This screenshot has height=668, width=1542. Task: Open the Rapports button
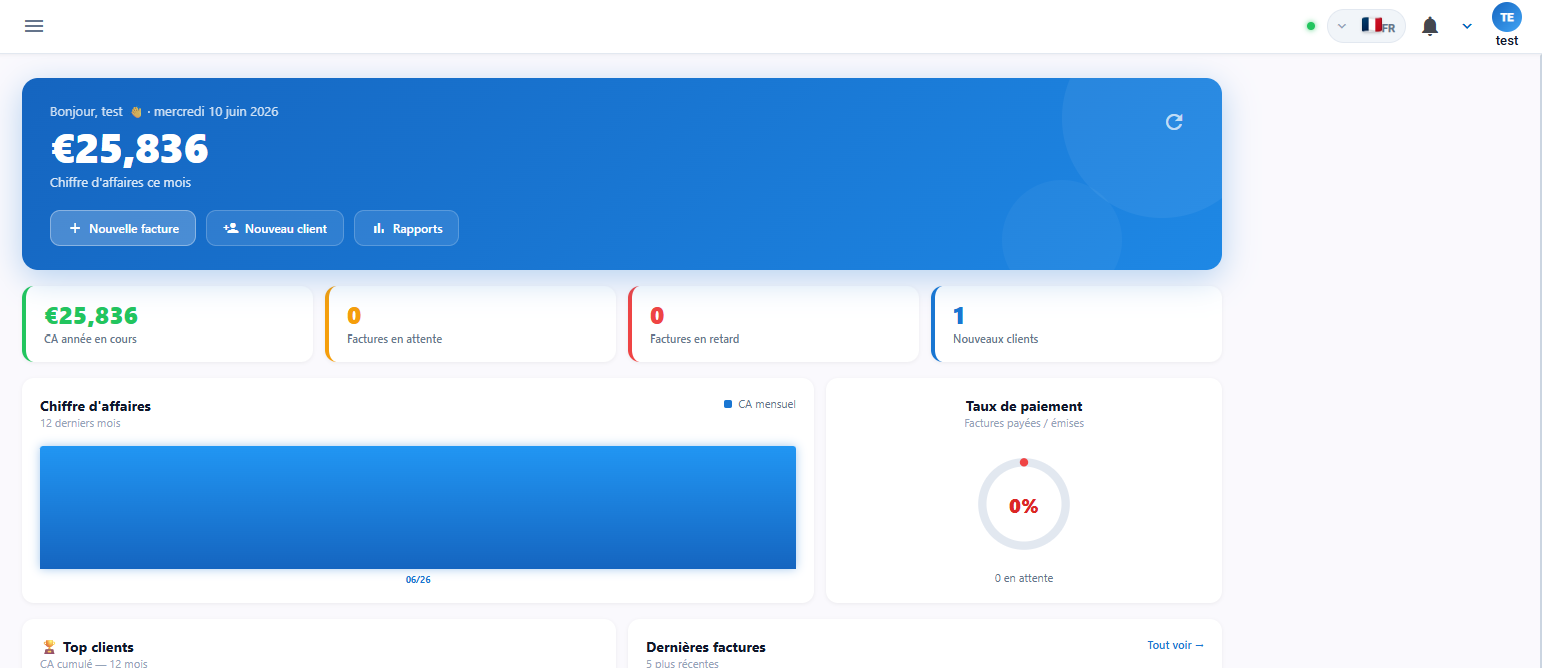click(x=406, y=228)
